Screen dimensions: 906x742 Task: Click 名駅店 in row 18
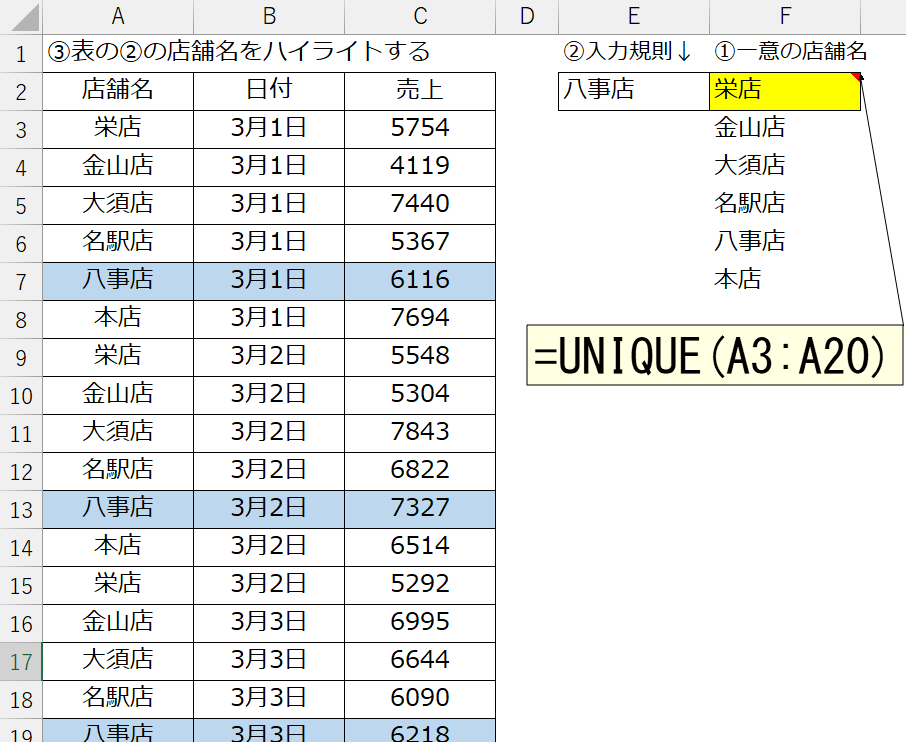(x=118, y=699)
